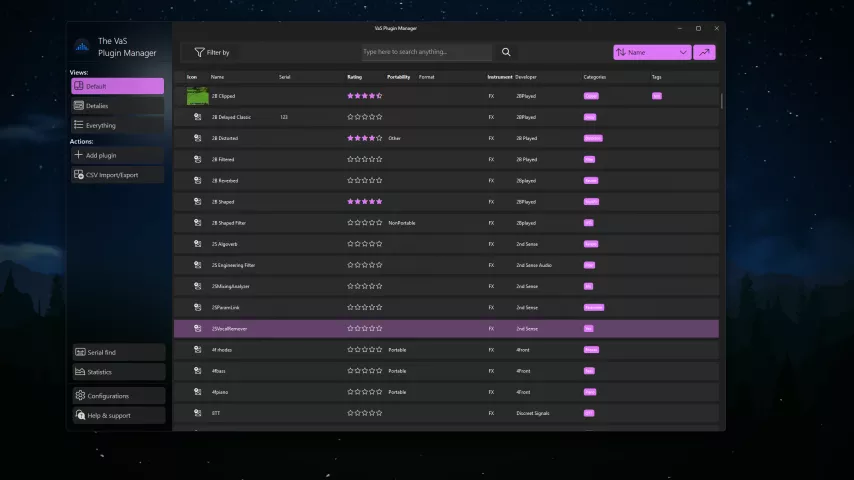Click the plugin icon of 4f rhodes
The image size is (854, 480).
click(198, 350)
